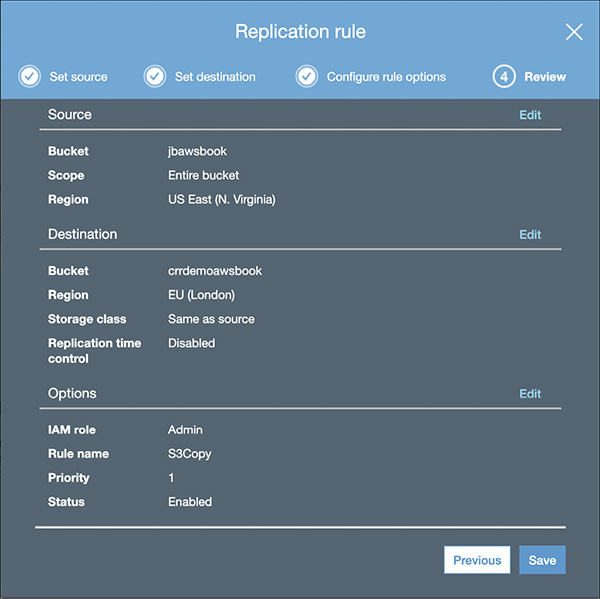
Task: Edit the Destination section
Action: [530, 235]
